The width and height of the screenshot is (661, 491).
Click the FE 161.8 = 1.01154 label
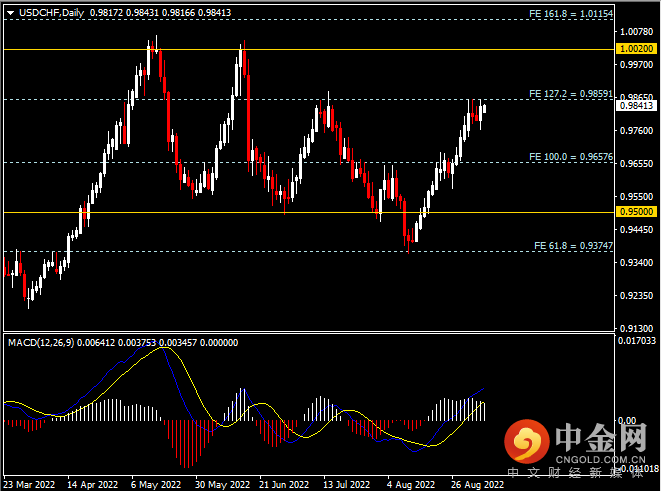pos(571,14)
